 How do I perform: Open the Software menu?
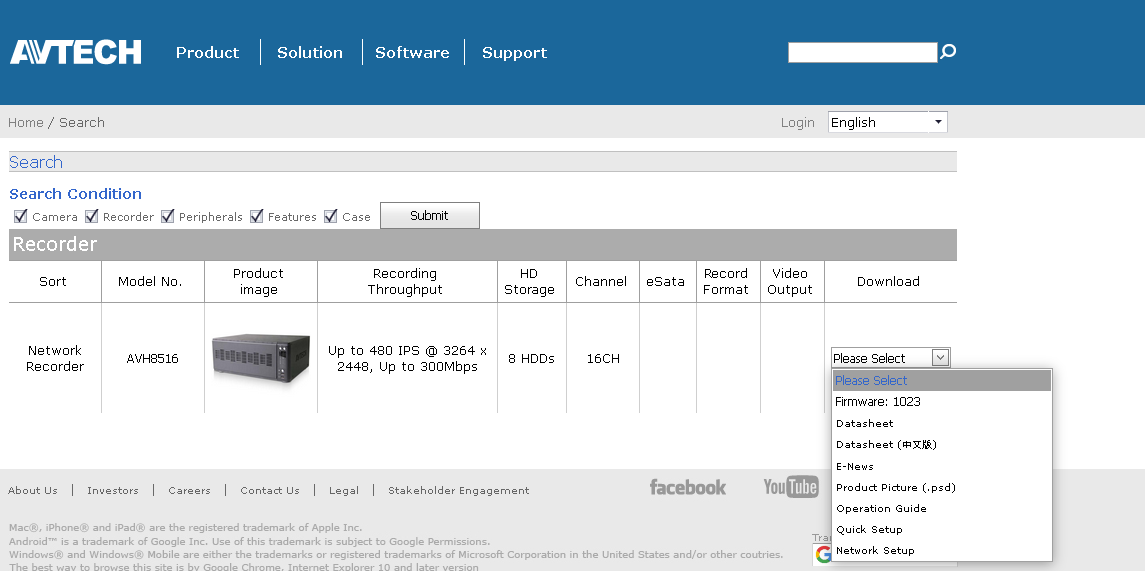point(412,53)
